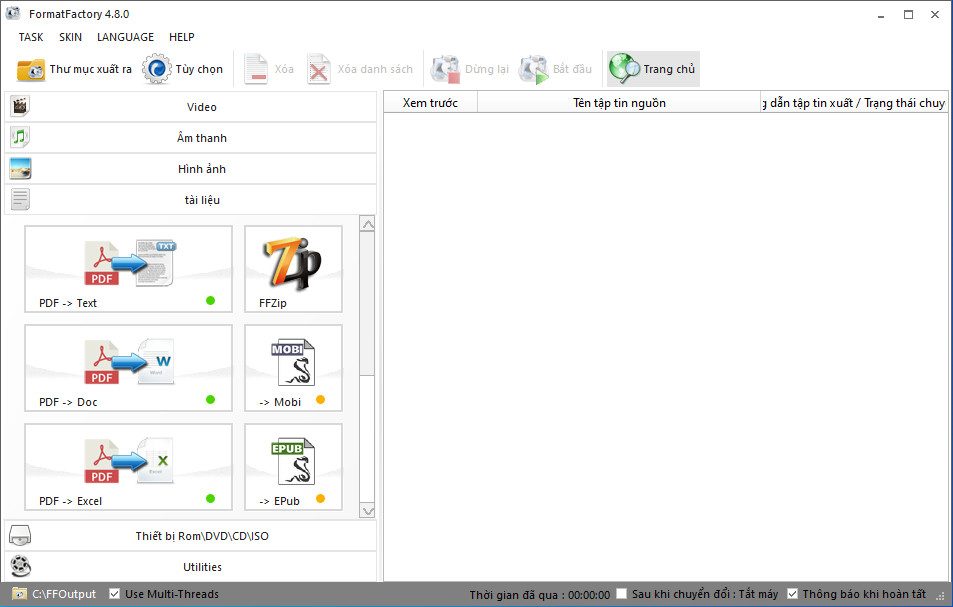
Task: Expand the Hình ảnh category
Action: click(x=190, y=169)
